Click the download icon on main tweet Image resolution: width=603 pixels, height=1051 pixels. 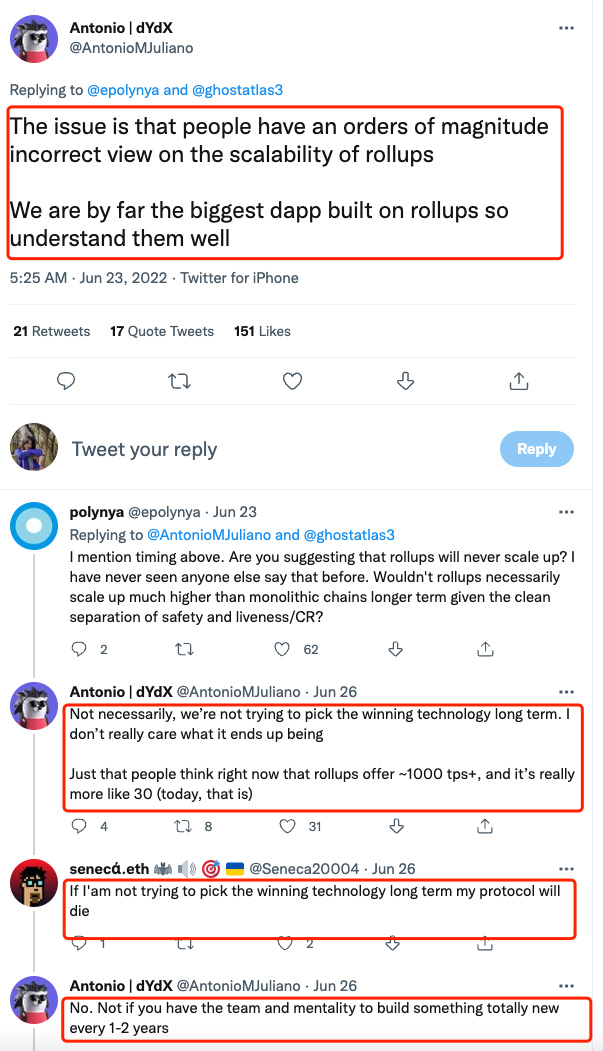(x=406, y=381)
